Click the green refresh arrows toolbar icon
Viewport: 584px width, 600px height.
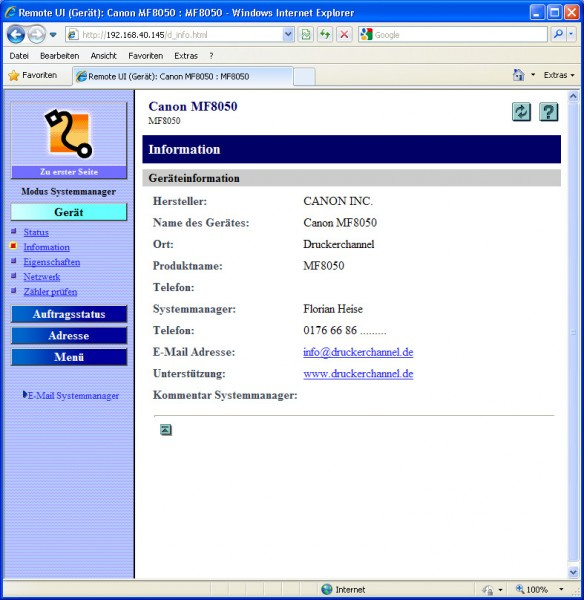point(325,35)
